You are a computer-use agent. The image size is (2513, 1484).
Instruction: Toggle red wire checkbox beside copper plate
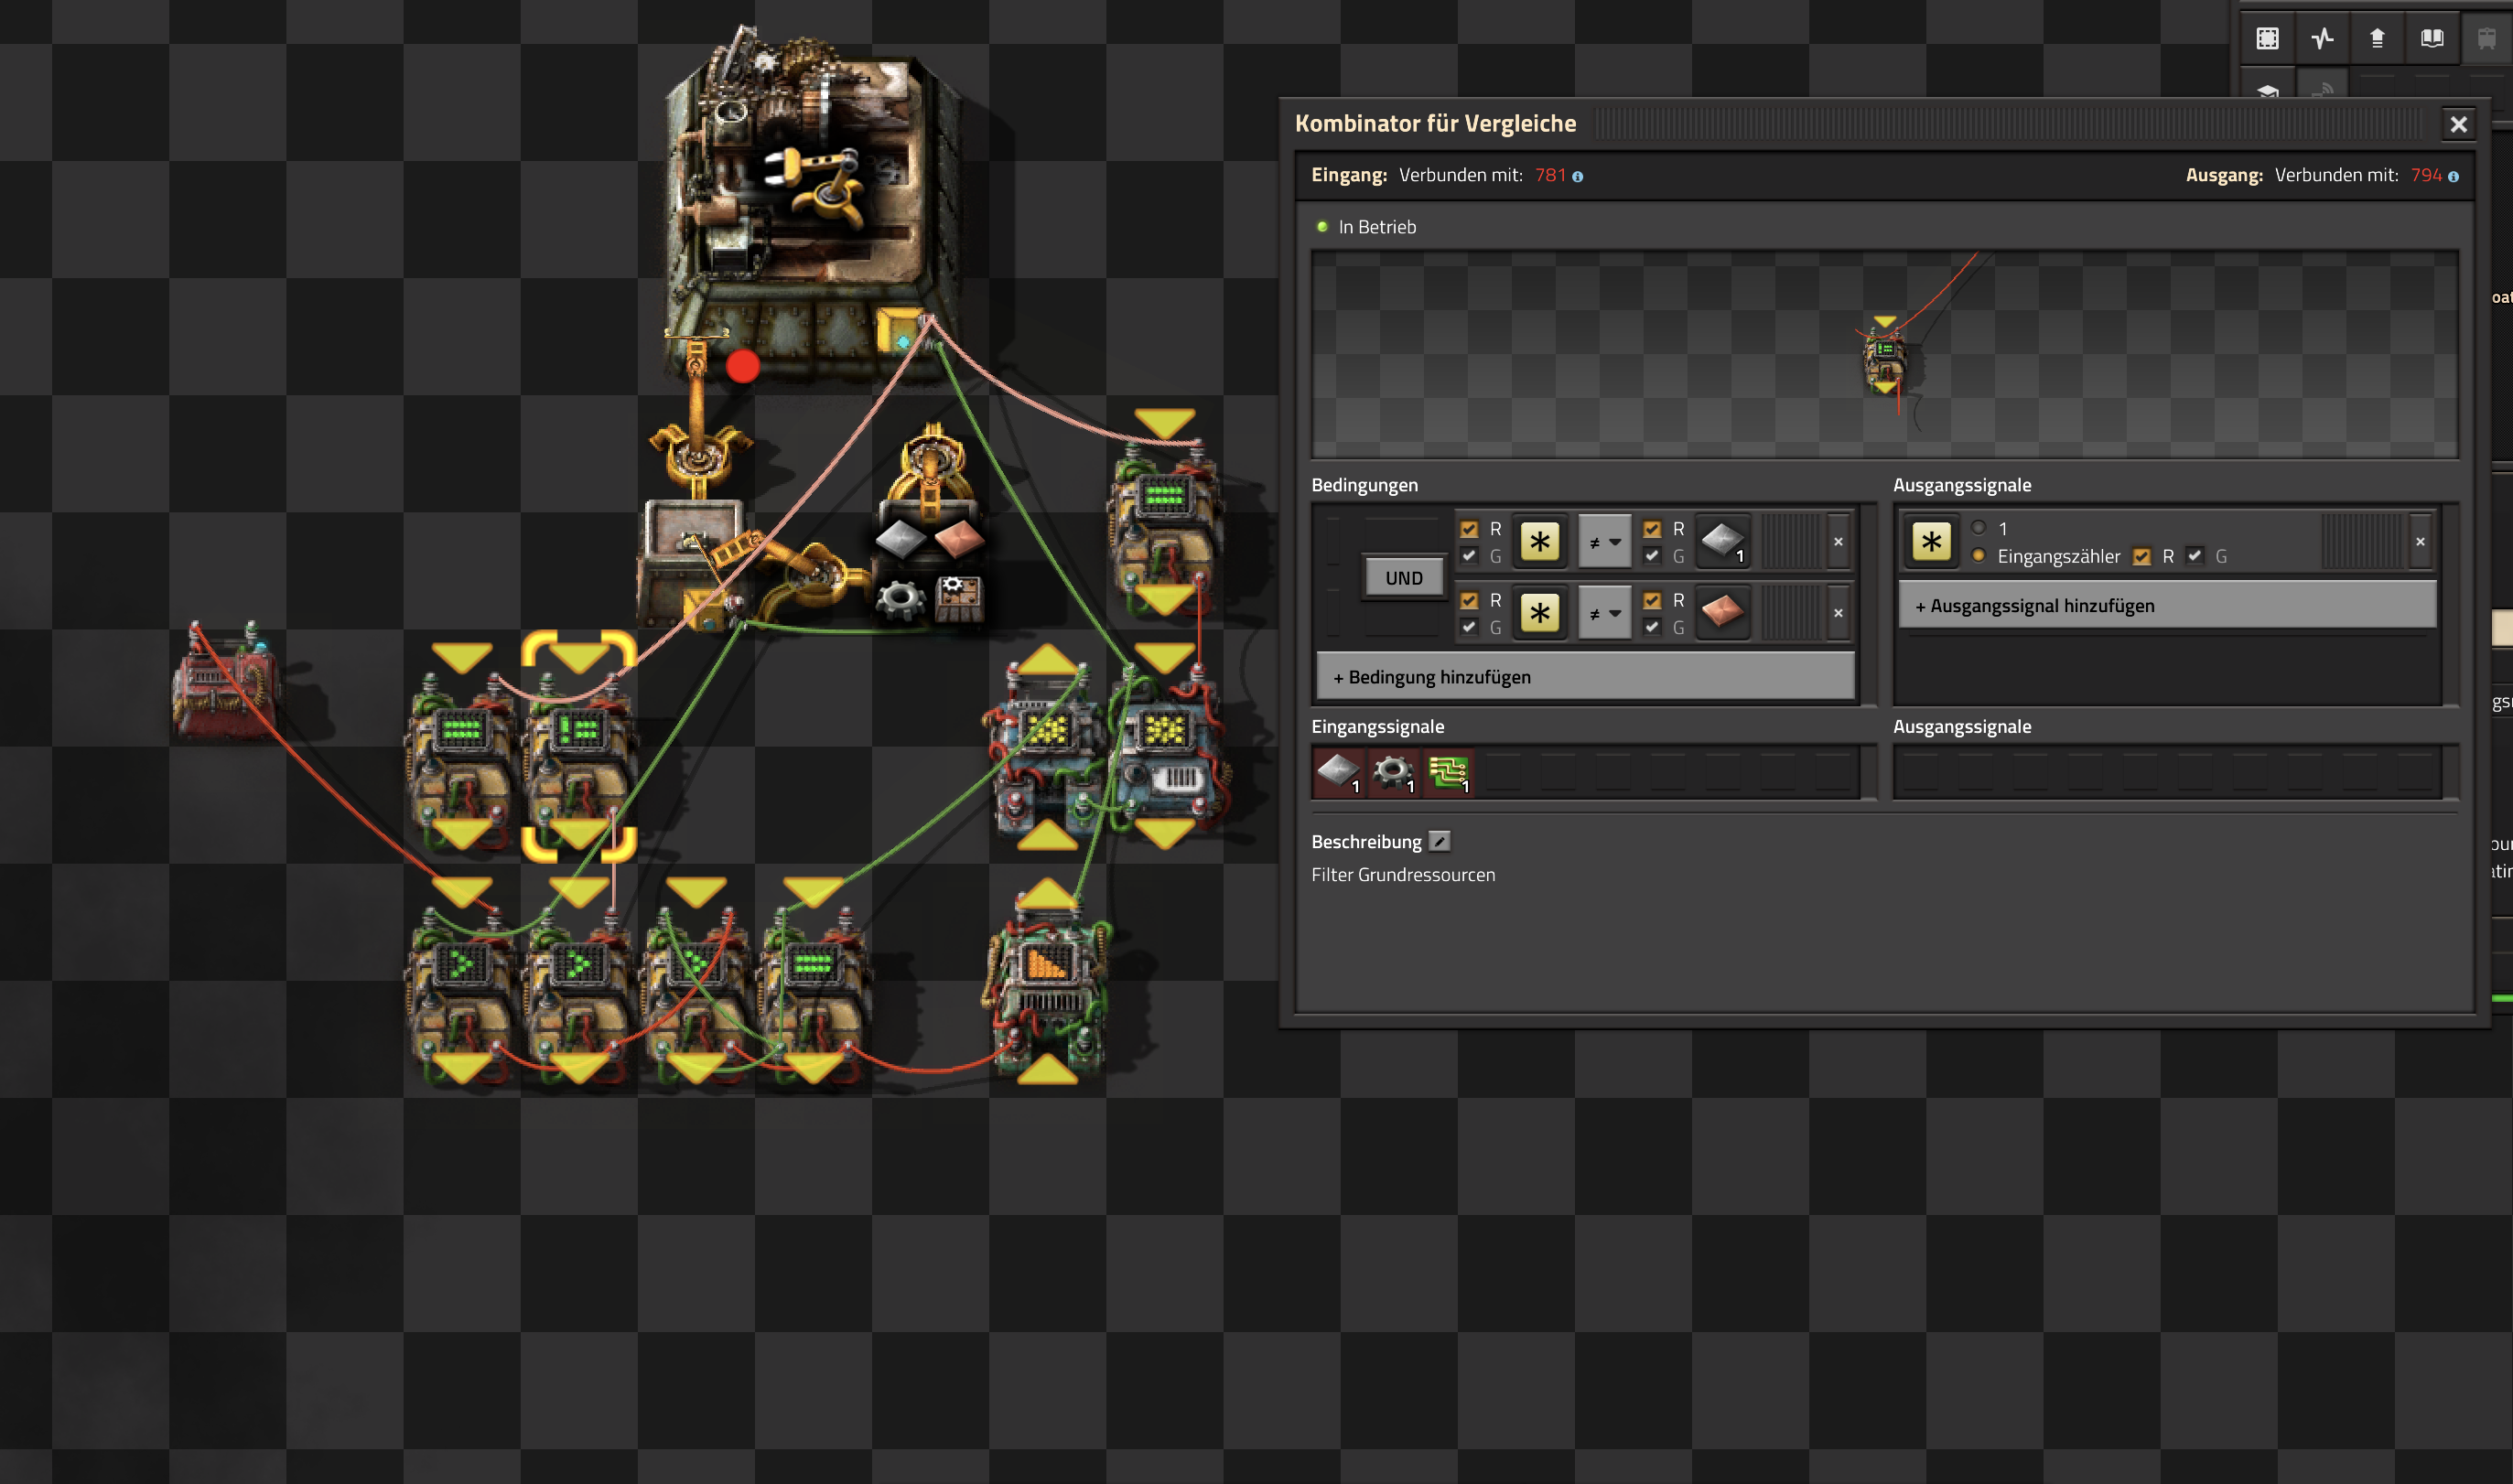[x=1652, y=601]
